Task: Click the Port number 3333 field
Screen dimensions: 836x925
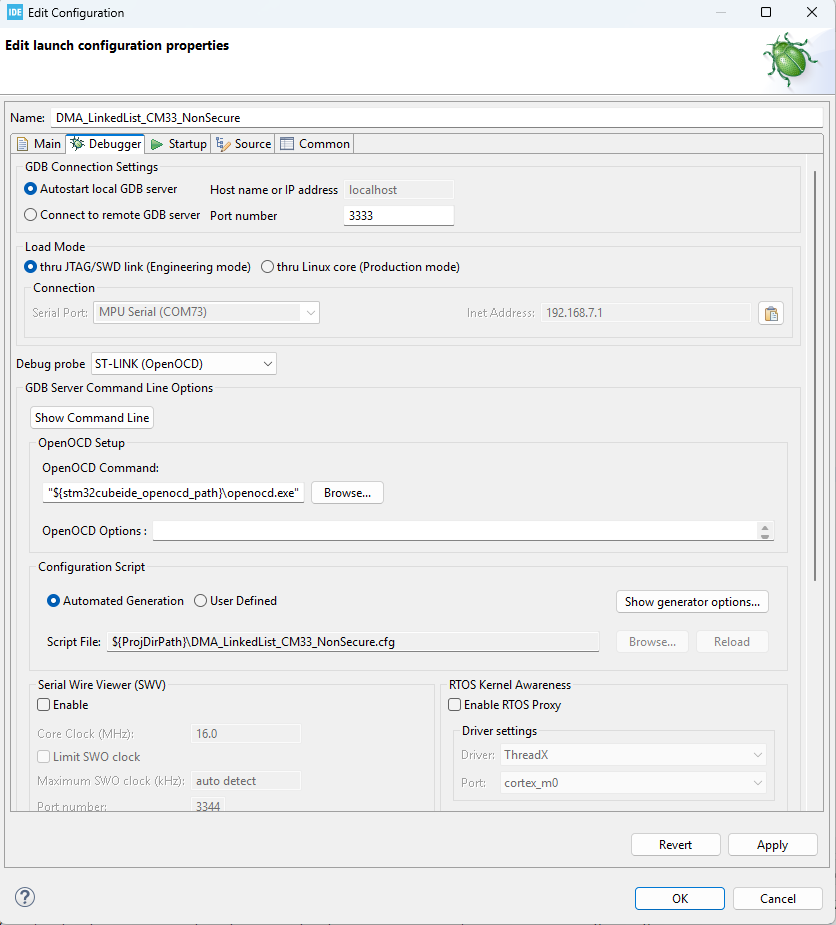Action: 399,215
